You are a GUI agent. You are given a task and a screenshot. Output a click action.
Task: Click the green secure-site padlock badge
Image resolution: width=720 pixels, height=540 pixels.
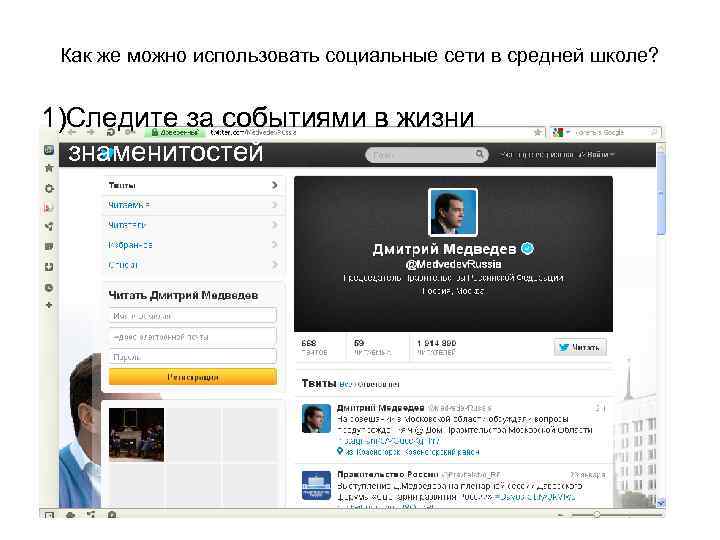coord(174,132)
